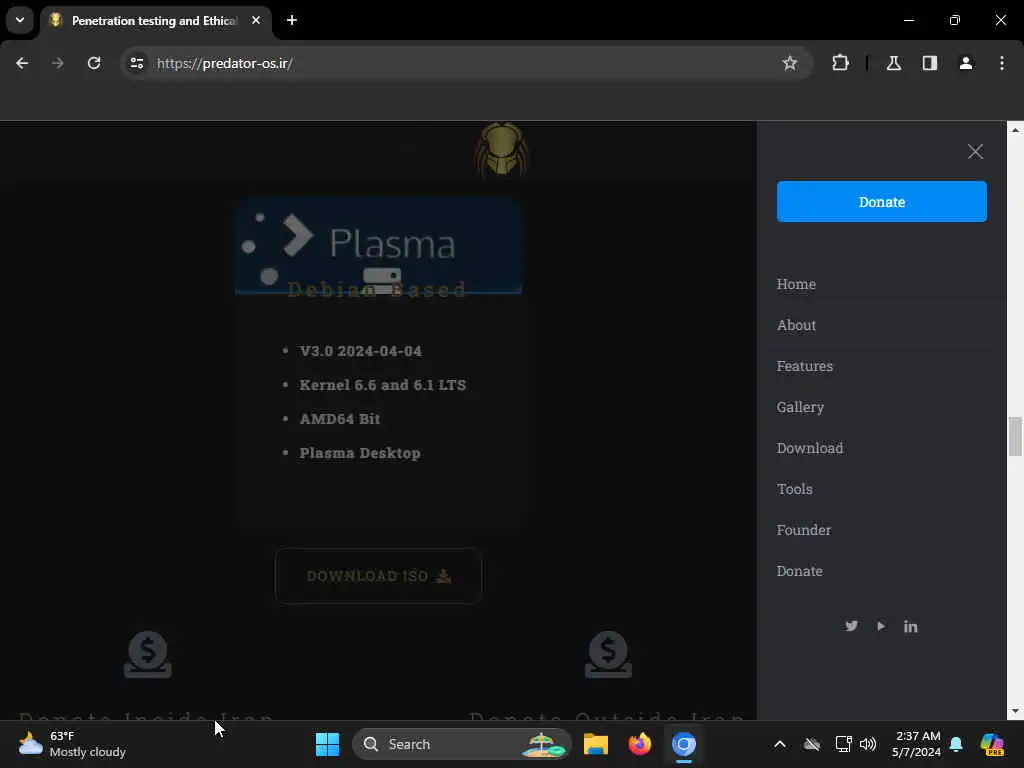This screenshot has width=1024, height=768.
Task: Close the Penetration testing tab
Action: (x=256, y=20)
